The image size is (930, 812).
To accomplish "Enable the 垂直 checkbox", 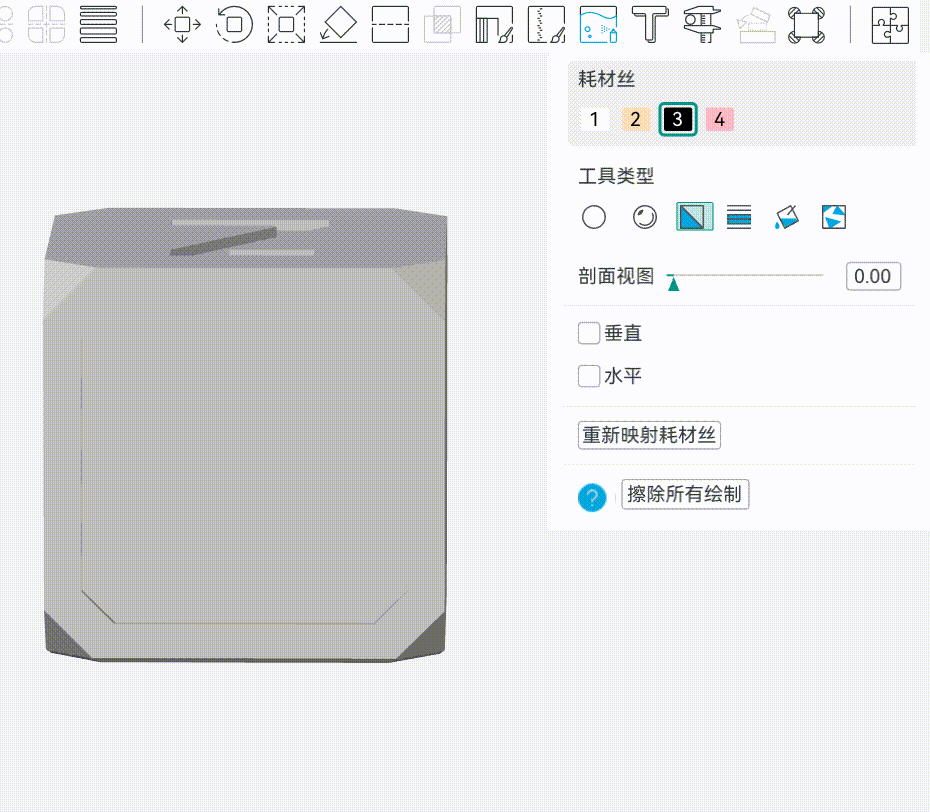I will 589,333.
